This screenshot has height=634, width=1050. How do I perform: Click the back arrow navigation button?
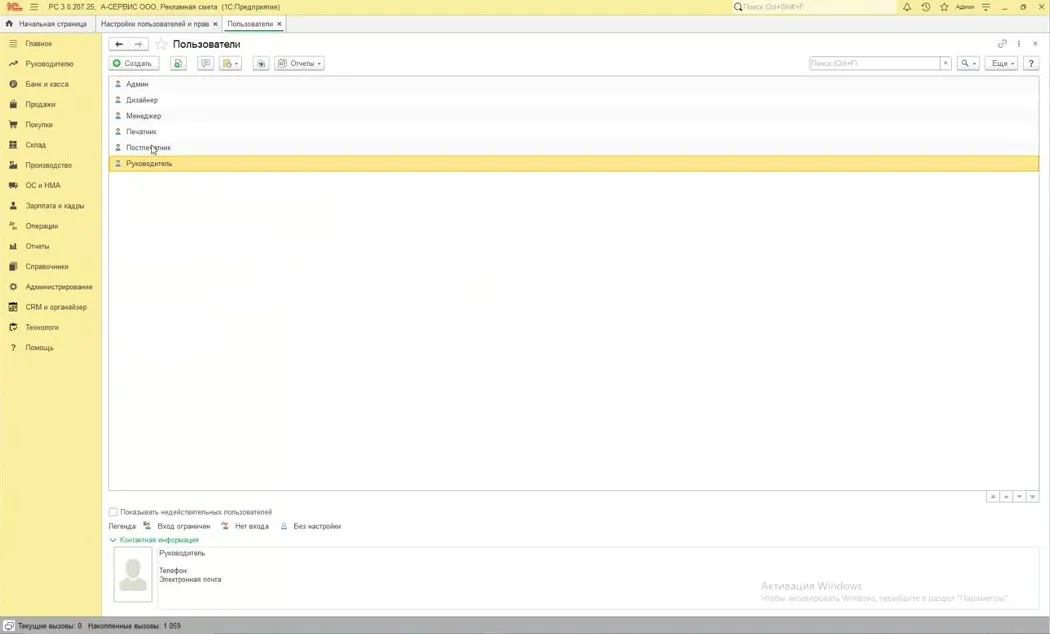click(119, 44)
